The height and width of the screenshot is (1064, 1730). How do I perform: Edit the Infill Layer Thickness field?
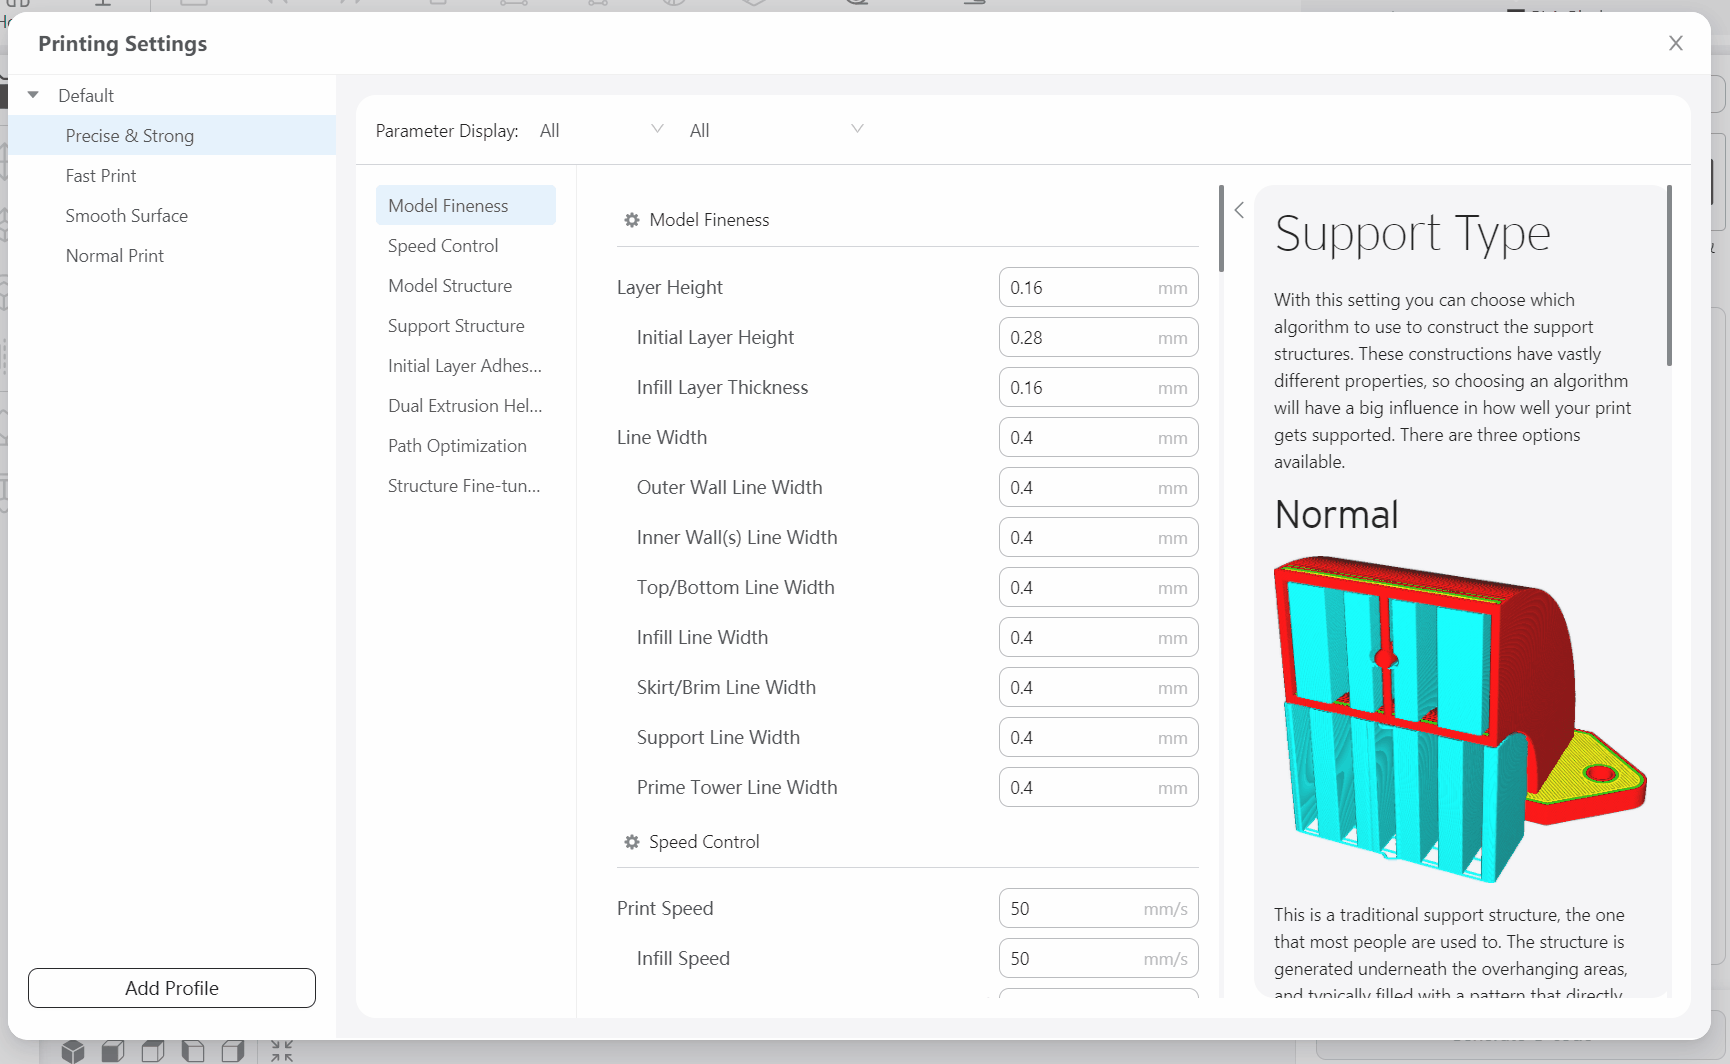pos(1099,387)
